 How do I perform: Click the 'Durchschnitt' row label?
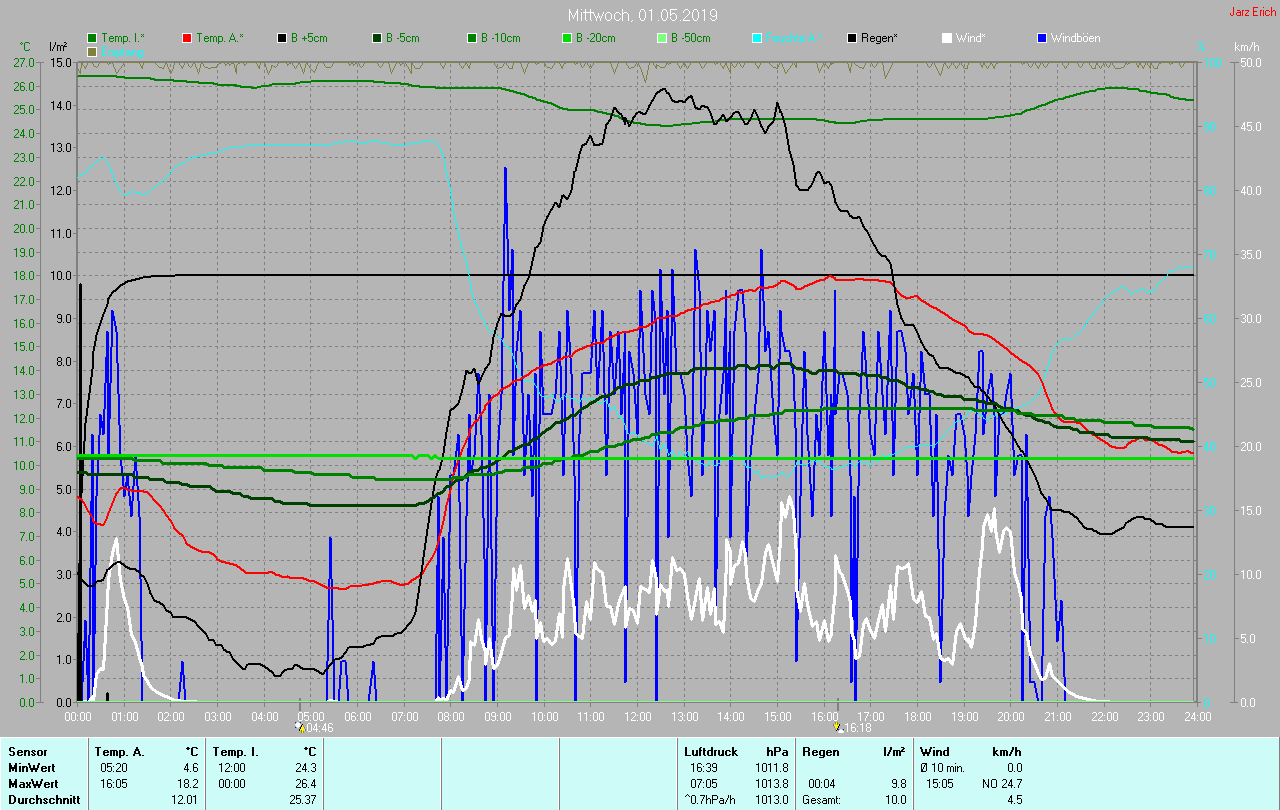pos(44,800)
